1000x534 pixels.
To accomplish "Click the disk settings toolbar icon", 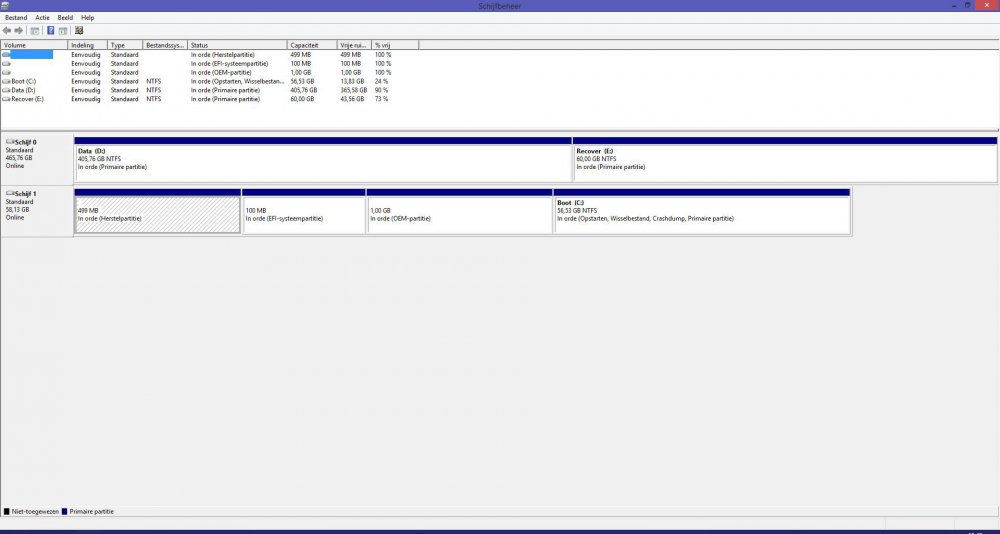I will coord(79,30).
